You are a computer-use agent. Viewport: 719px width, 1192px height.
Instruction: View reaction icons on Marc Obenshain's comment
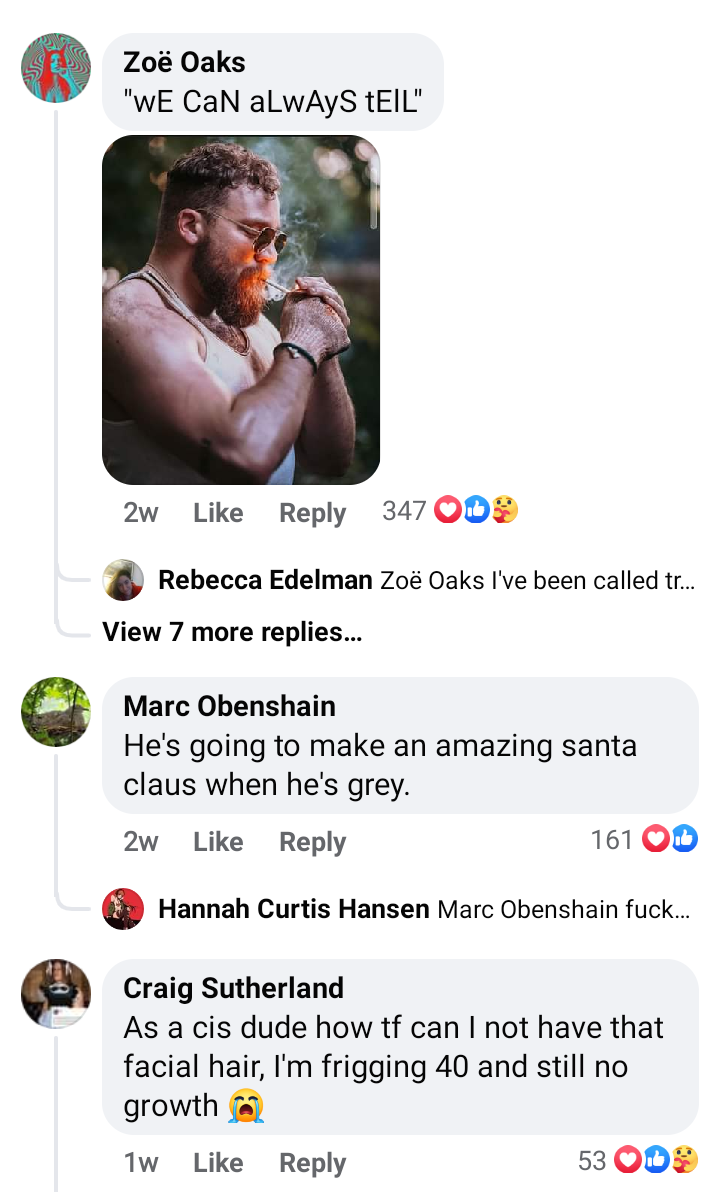pyautogui.click(x=670, y=840)
